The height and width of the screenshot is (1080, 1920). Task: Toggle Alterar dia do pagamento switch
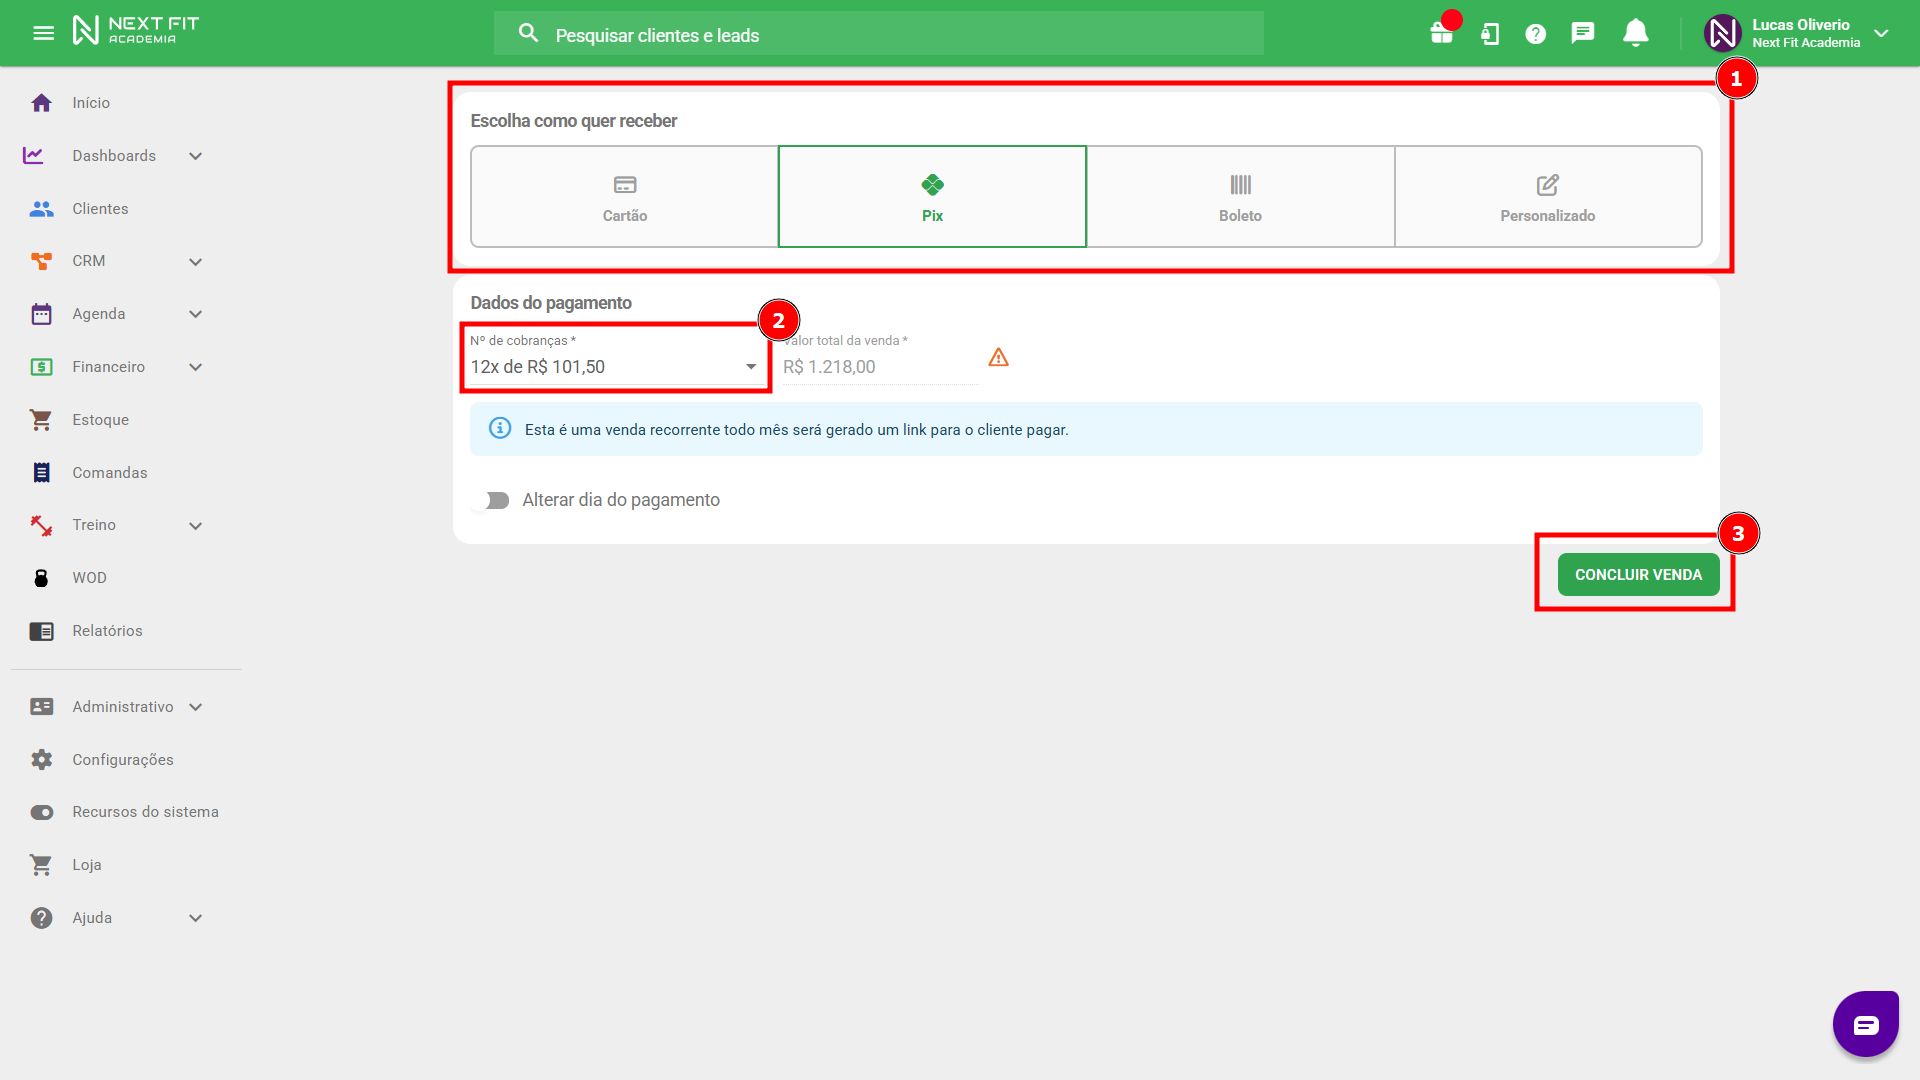pos(494,500)
